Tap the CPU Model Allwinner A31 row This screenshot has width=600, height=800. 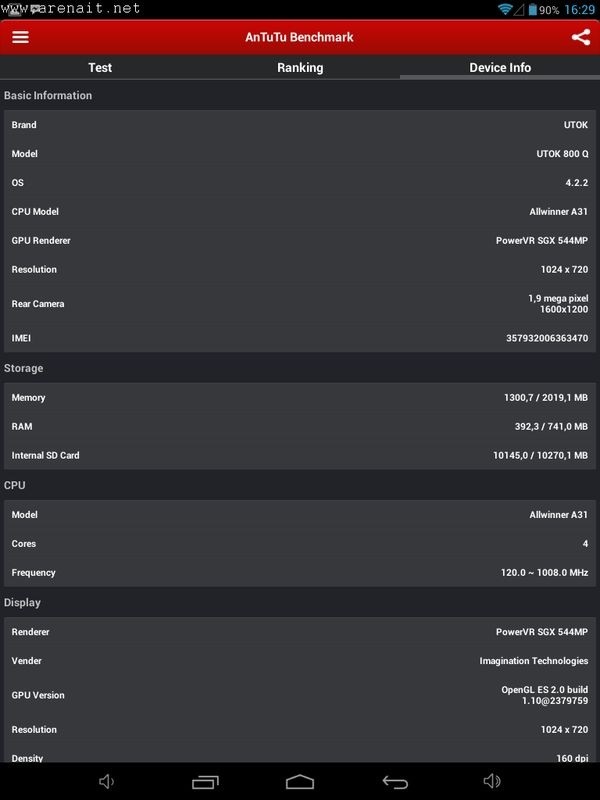pyautogui.click(x=300, y=212)
